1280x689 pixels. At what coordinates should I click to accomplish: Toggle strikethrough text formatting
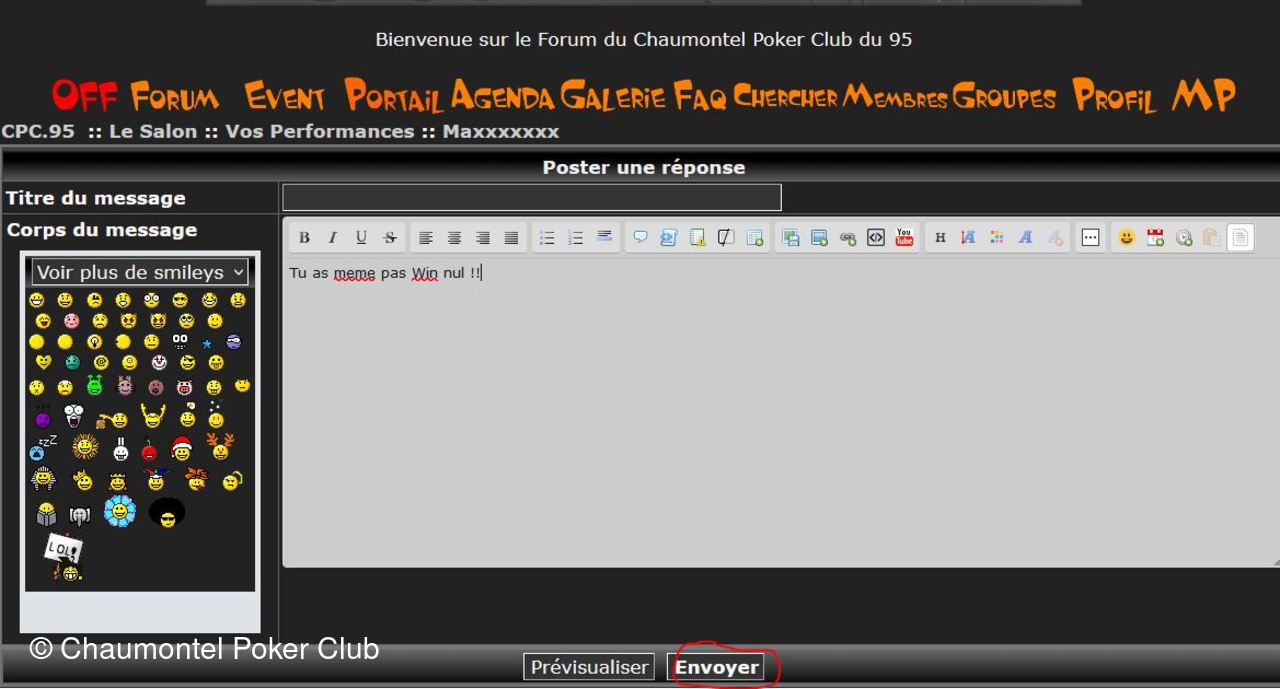pyautogui.click(x=390, y=238)
